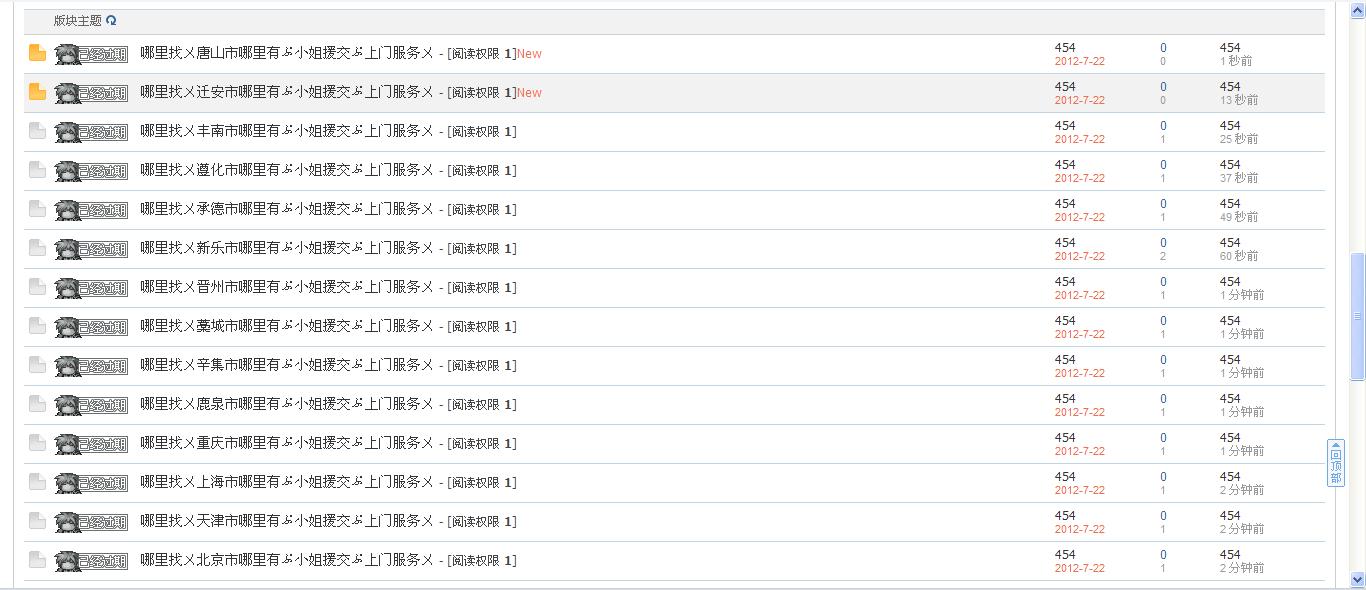Open the thread title mentioning 迁安市
This screenshot has width=1366, height=590.
[x=287, y=92]
